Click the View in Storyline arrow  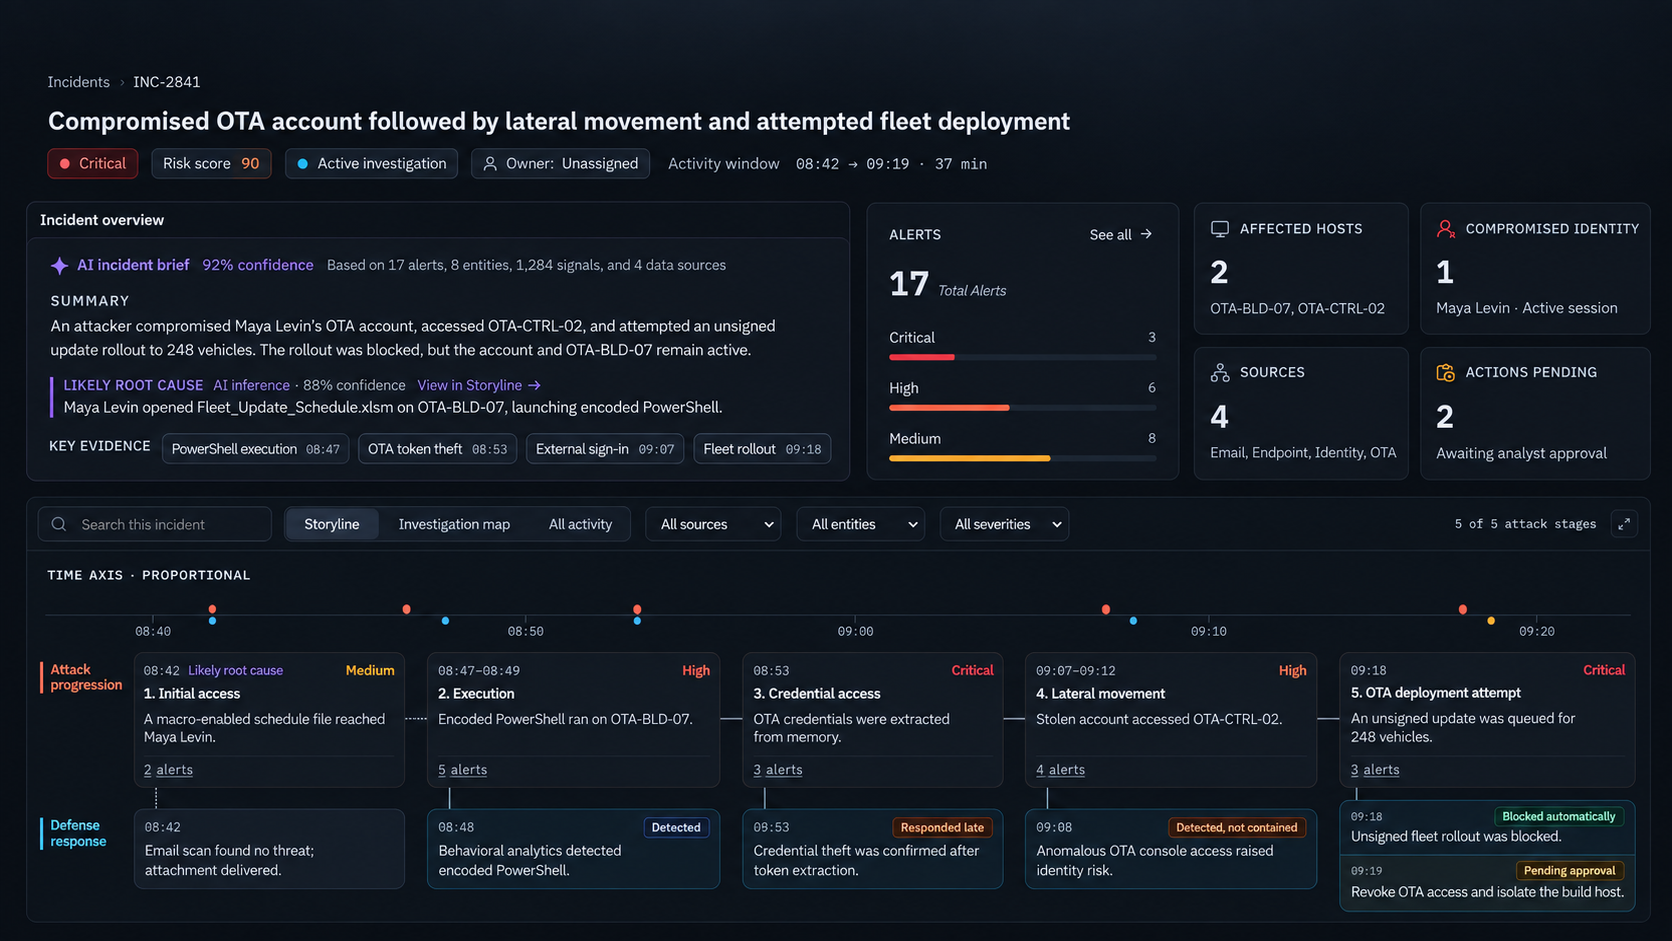pos(534,385)
